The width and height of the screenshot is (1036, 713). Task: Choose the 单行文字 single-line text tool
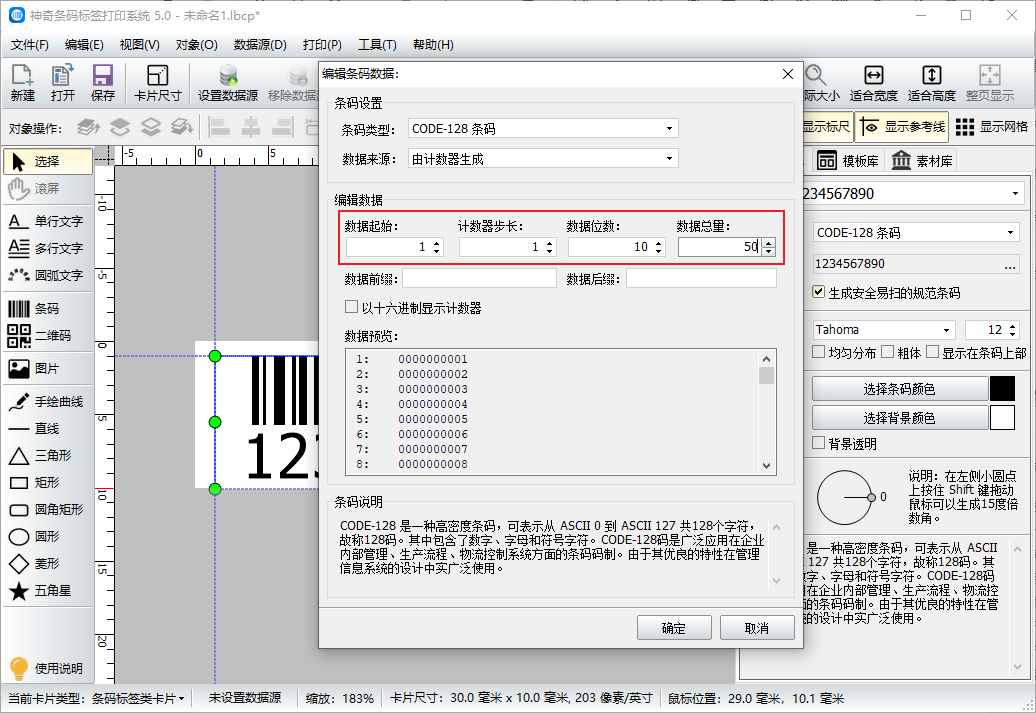pos(48,221)
